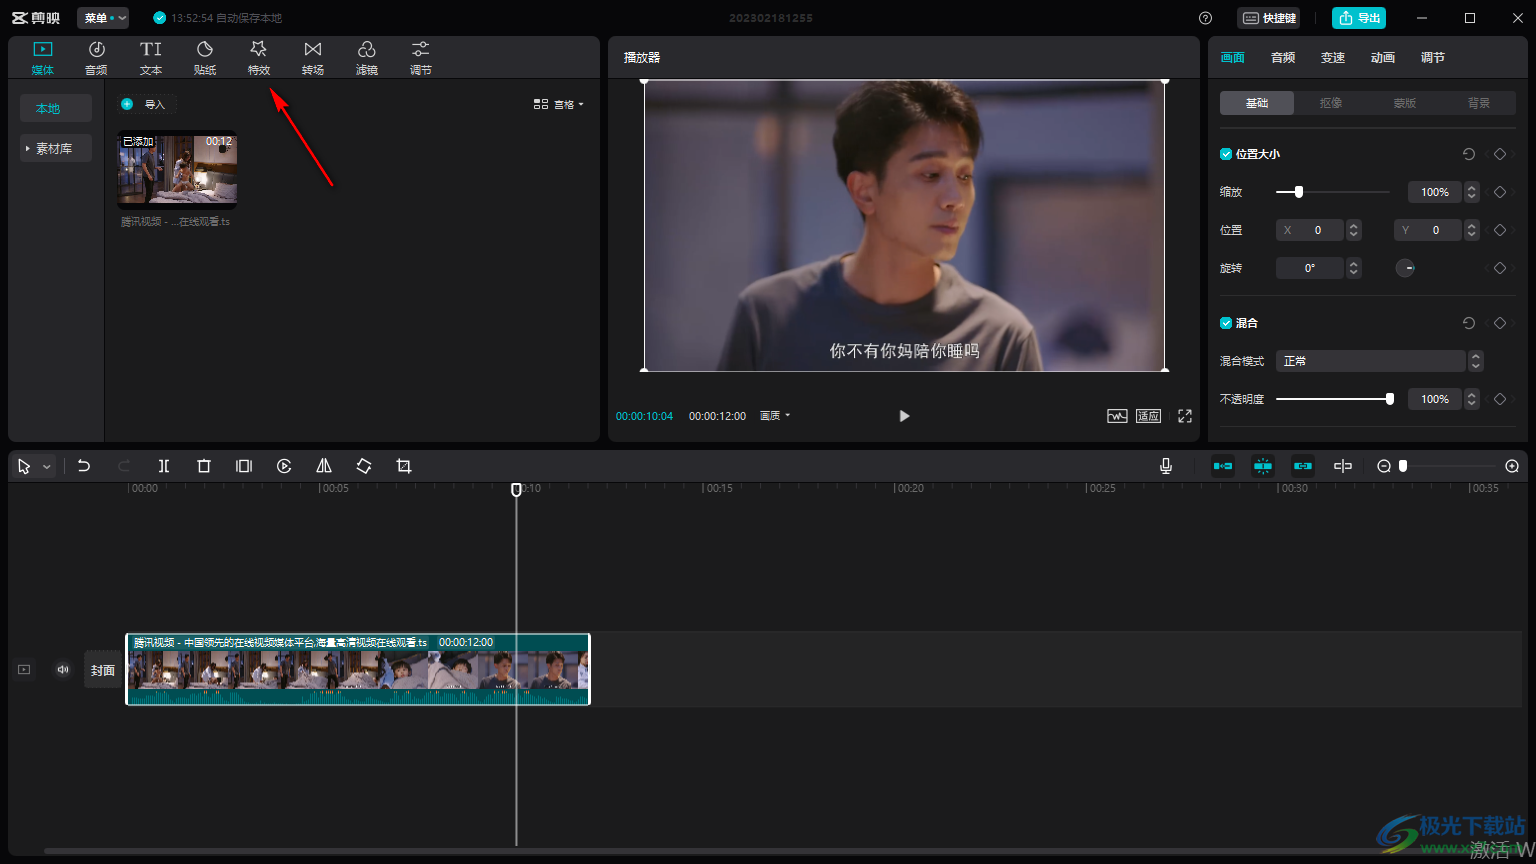
Task: Expand the 素材库 library tree item
Action: click(56, 148)
